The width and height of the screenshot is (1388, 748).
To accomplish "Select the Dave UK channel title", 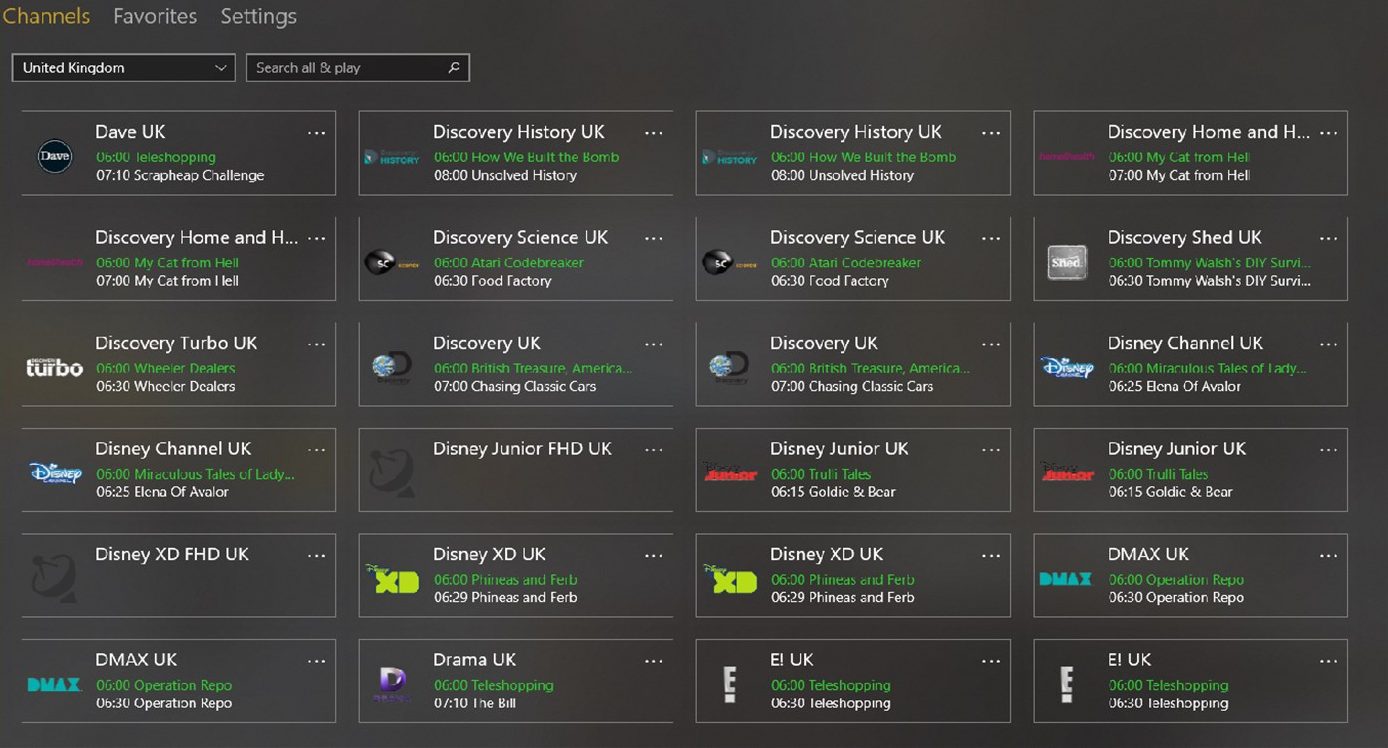I will [130, 132].
